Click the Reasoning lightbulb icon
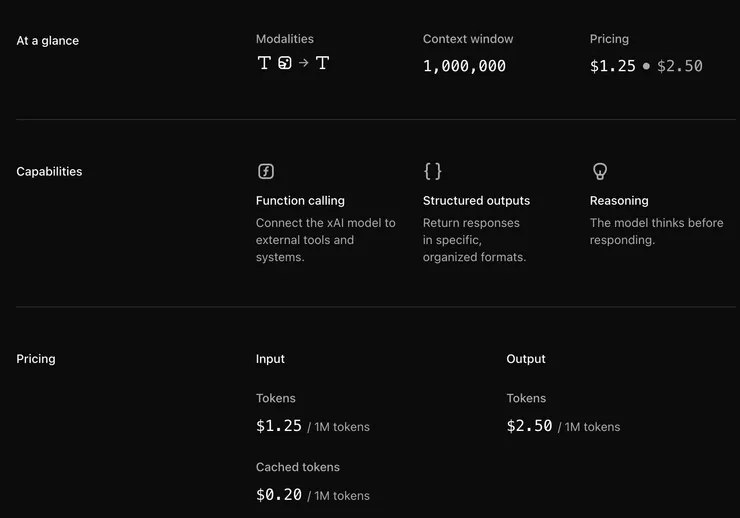The width and height of the screenshot is (740, 518). click(600, 171)
